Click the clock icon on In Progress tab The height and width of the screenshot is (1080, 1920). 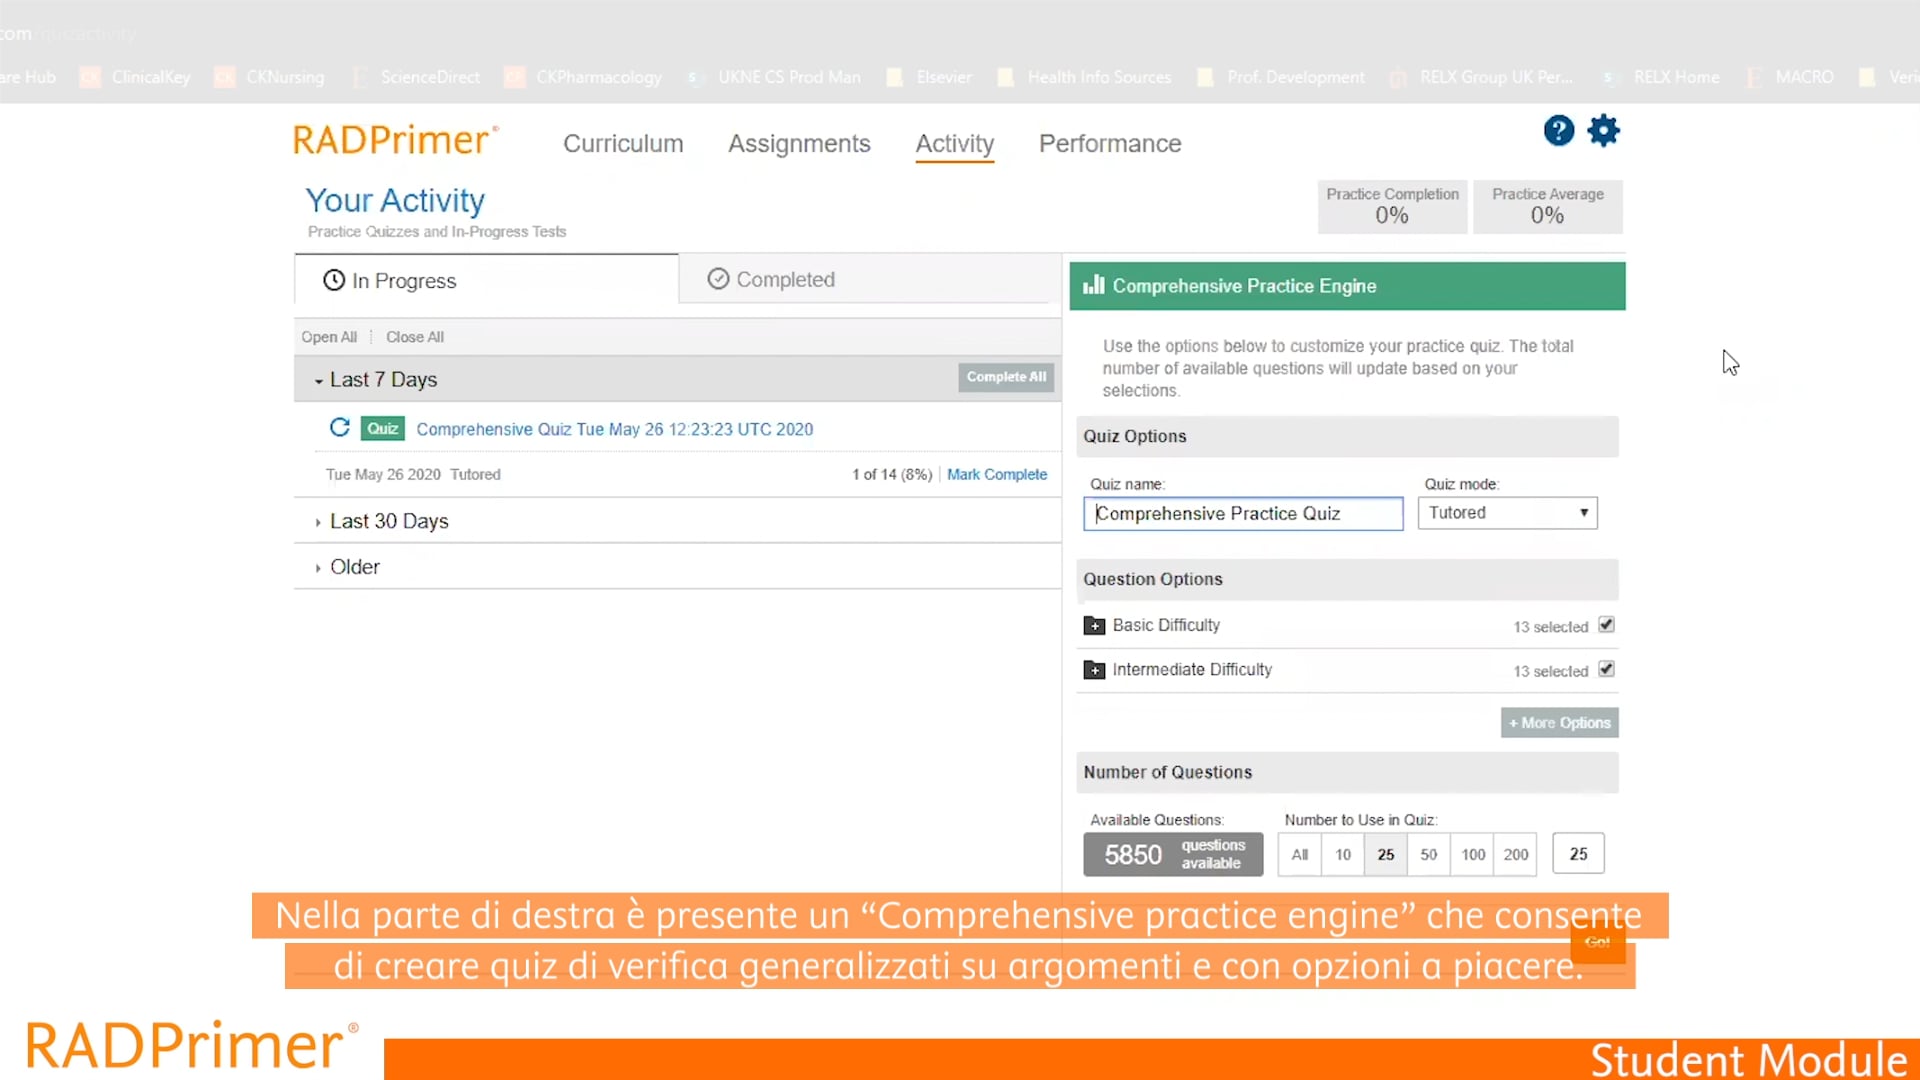334,280
